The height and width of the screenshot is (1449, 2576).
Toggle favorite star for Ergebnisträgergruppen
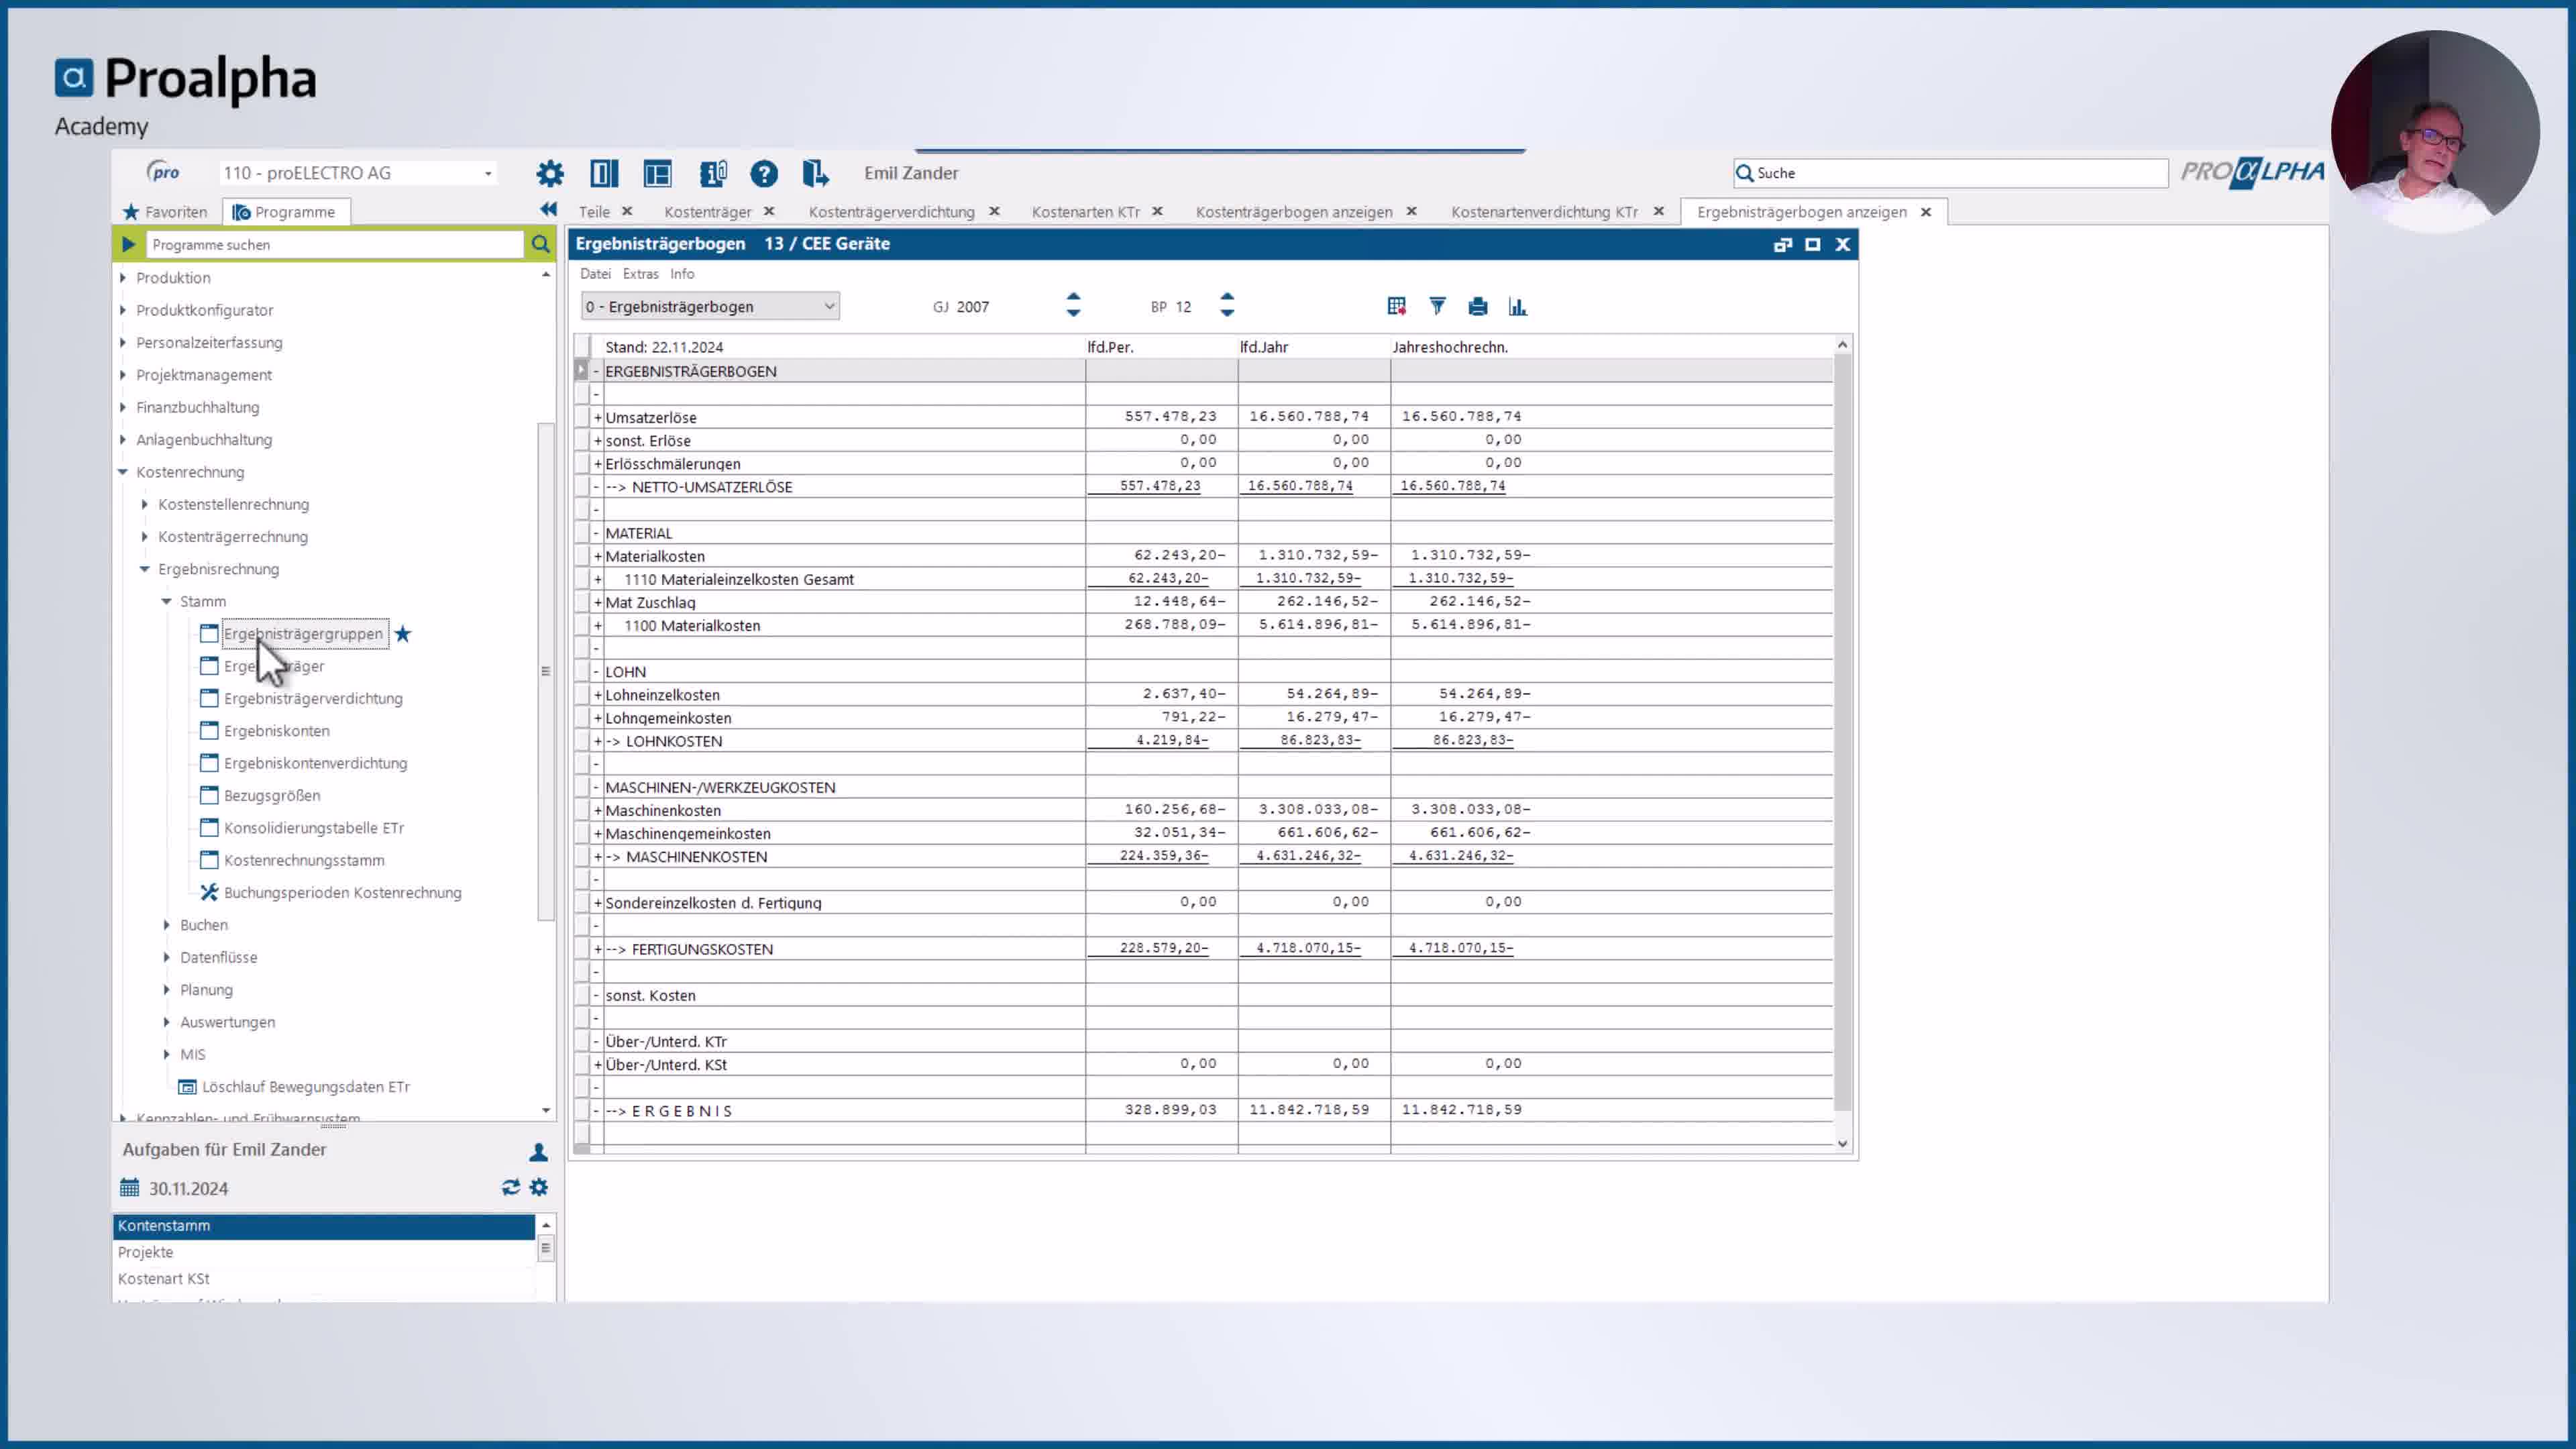403,634
